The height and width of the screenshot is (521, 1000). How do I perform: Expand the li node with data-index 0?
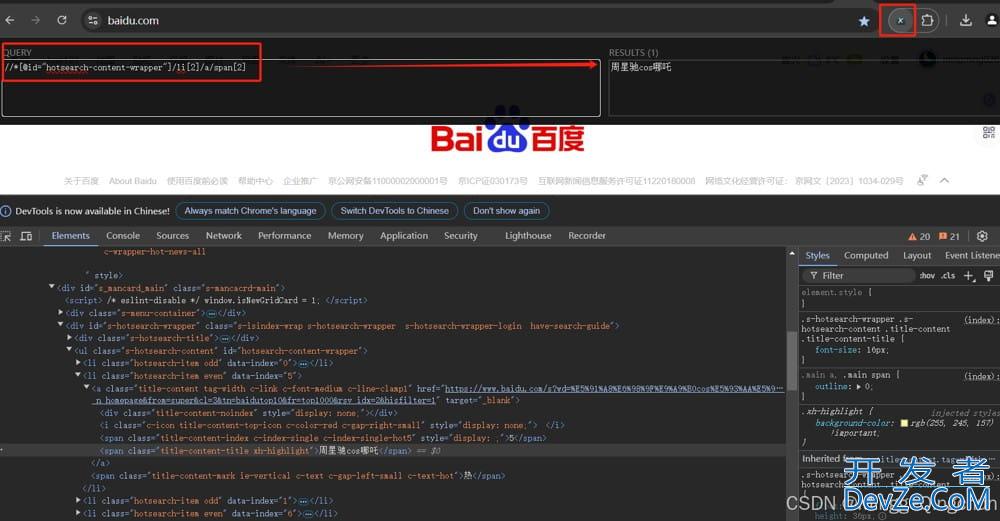78,363
